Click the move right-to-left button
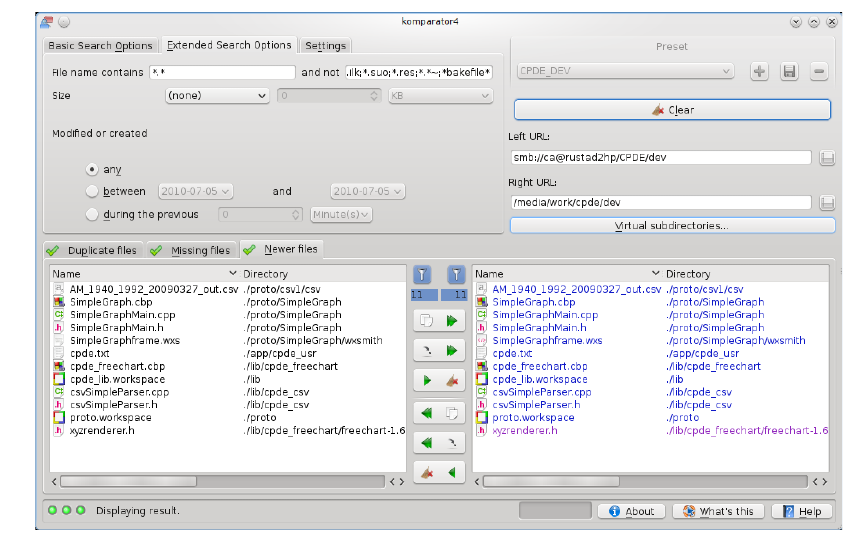Image resolution: width=867 pixels, height=534 pixels. pos(439,441)
